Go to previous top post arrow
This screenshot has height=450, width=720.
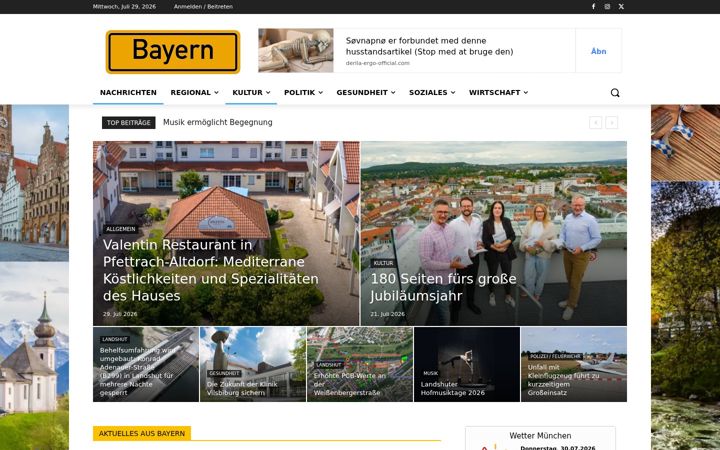[596, 123]
